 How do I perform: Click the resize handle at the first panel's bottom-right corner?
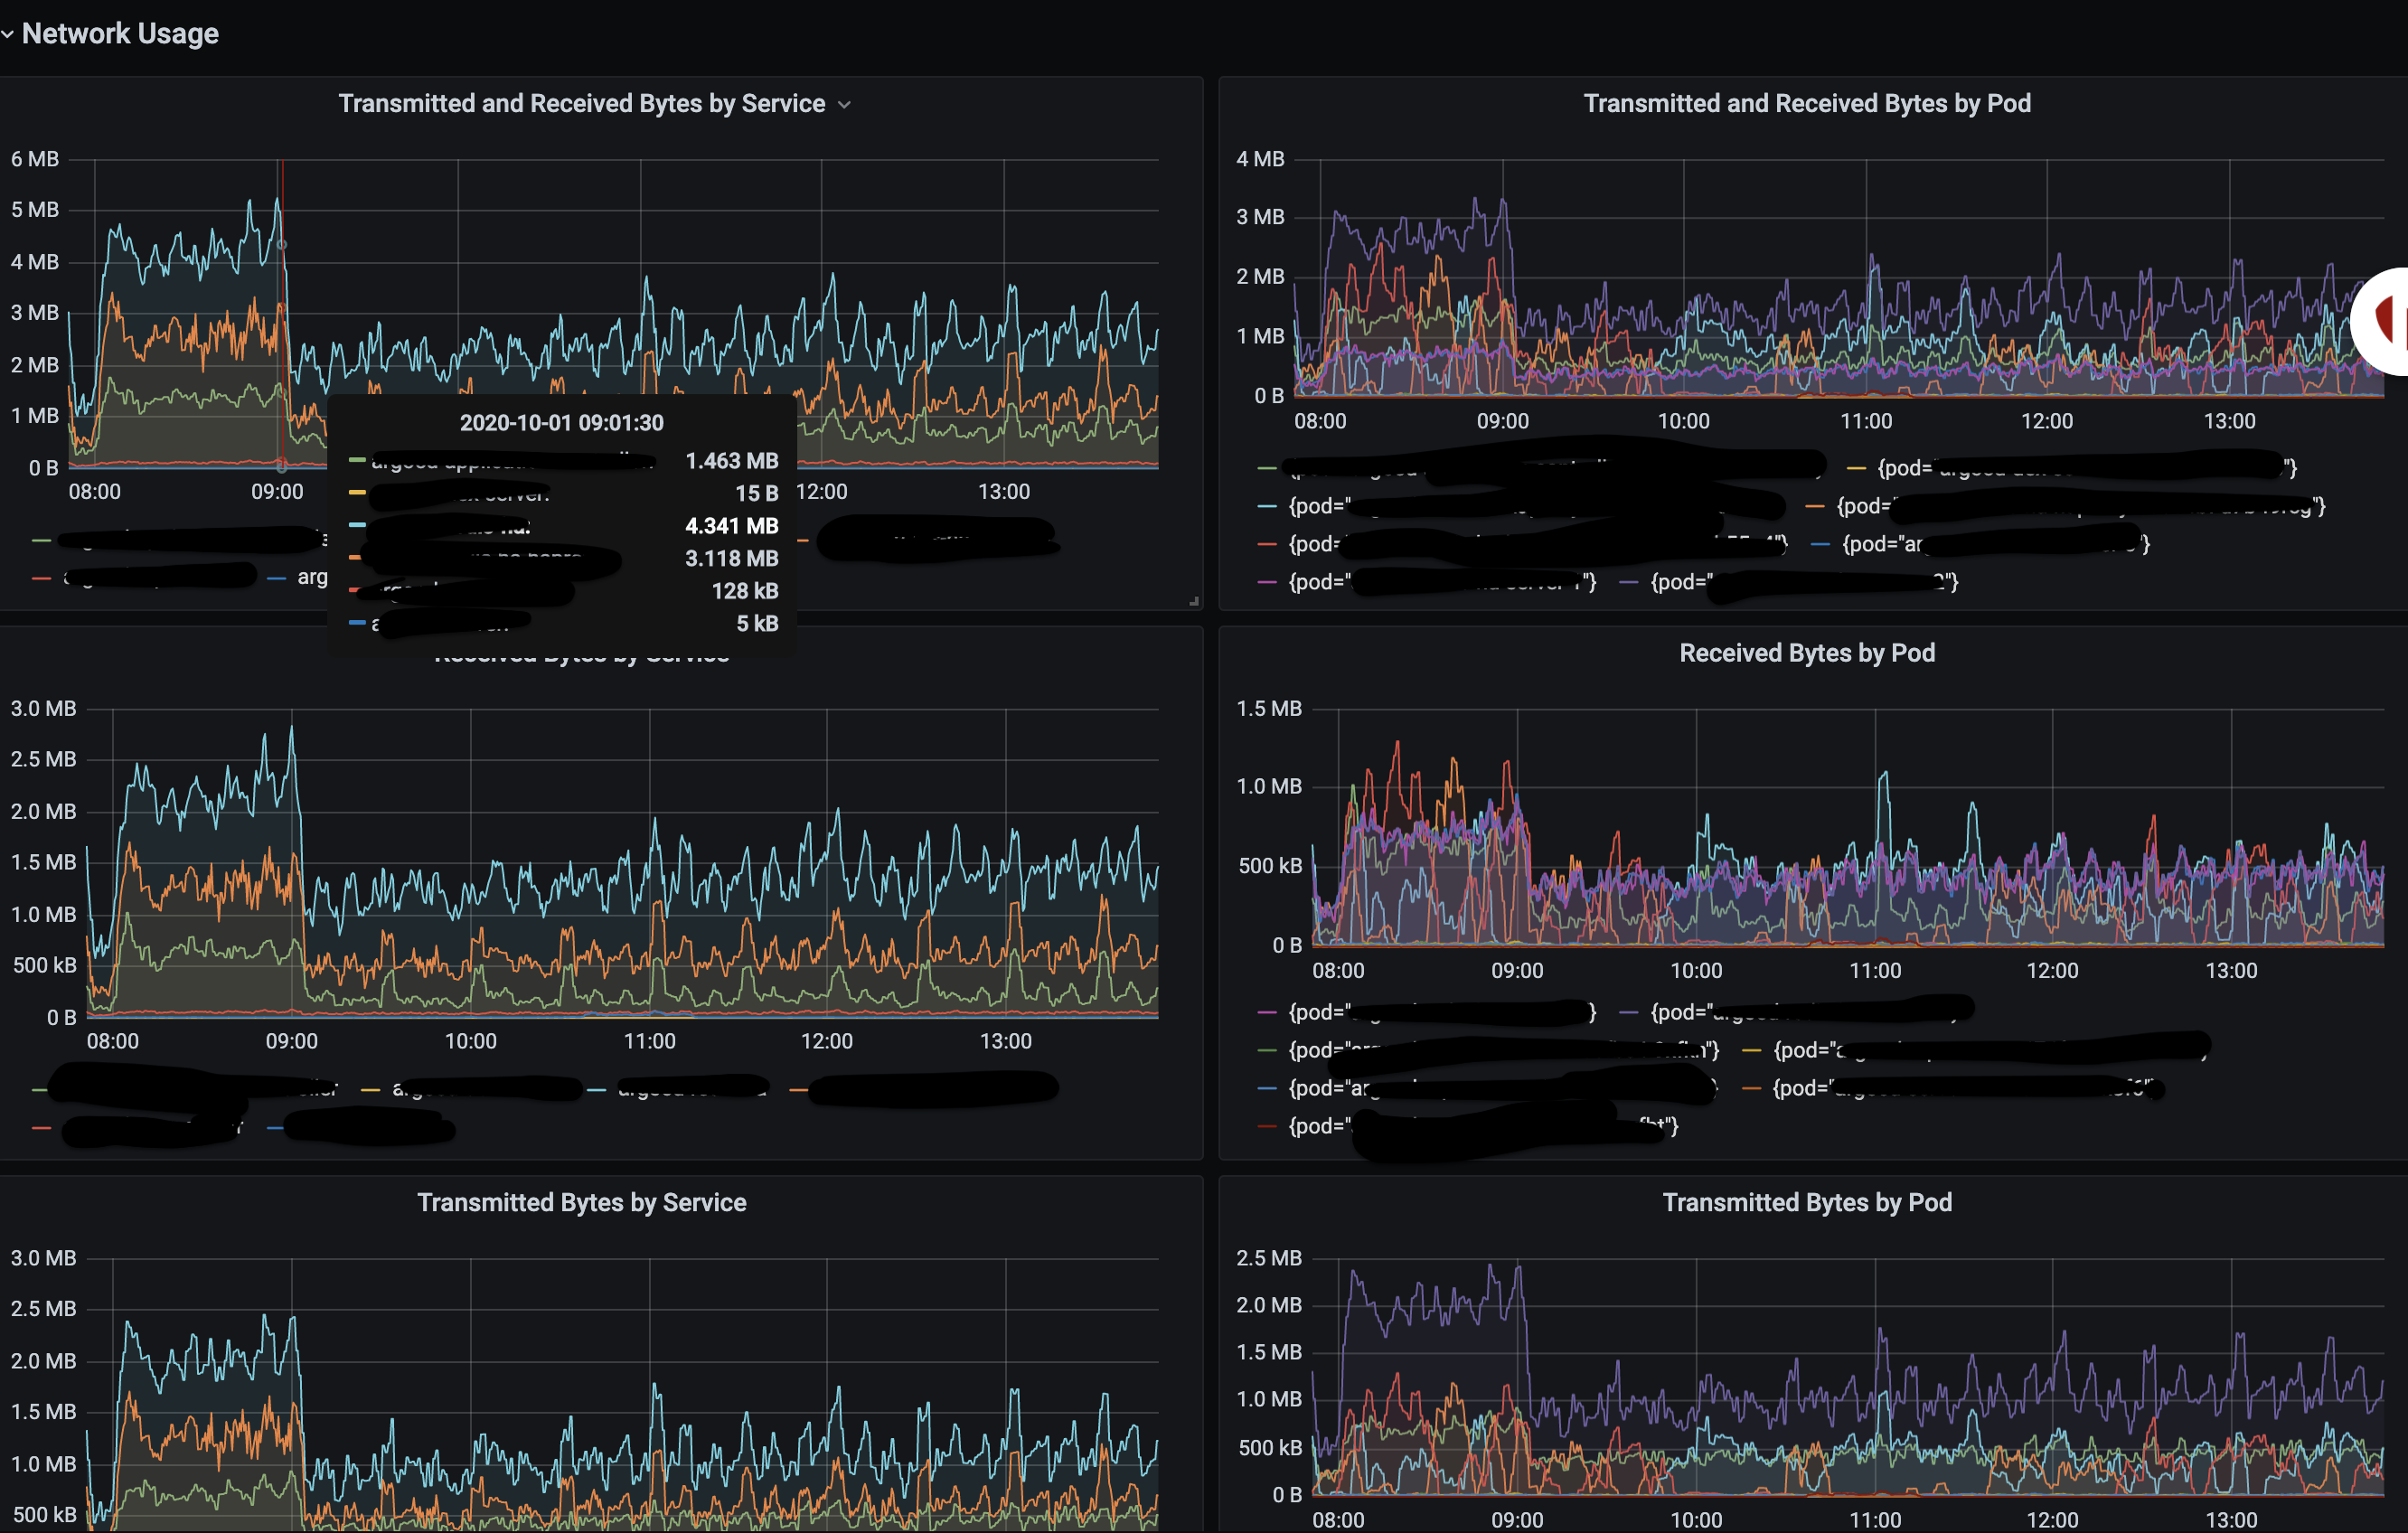[1196, 601]
